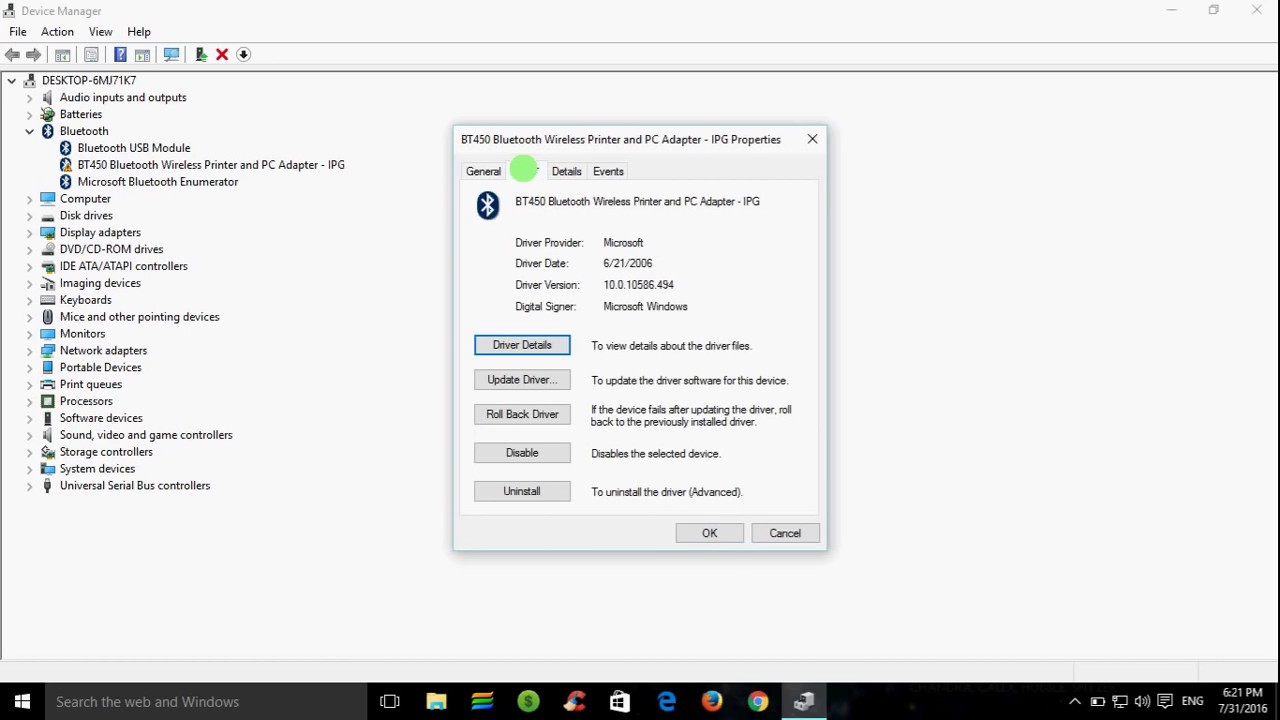Click the Roll Back Driver button
The width and height of the screenshot is (1280, 720).
[x=522, y=414]
